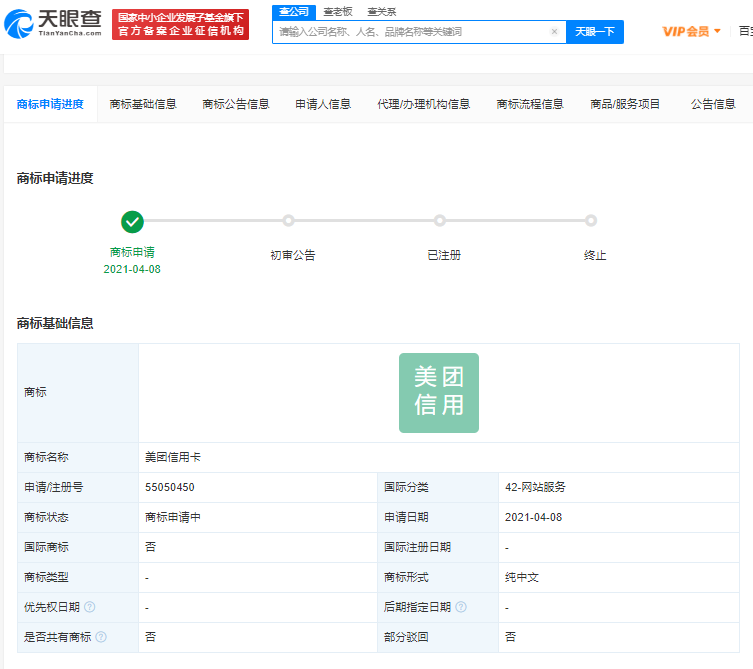Click help icon next to 优先权日期

pyautogui.click(x=90, y=607)
